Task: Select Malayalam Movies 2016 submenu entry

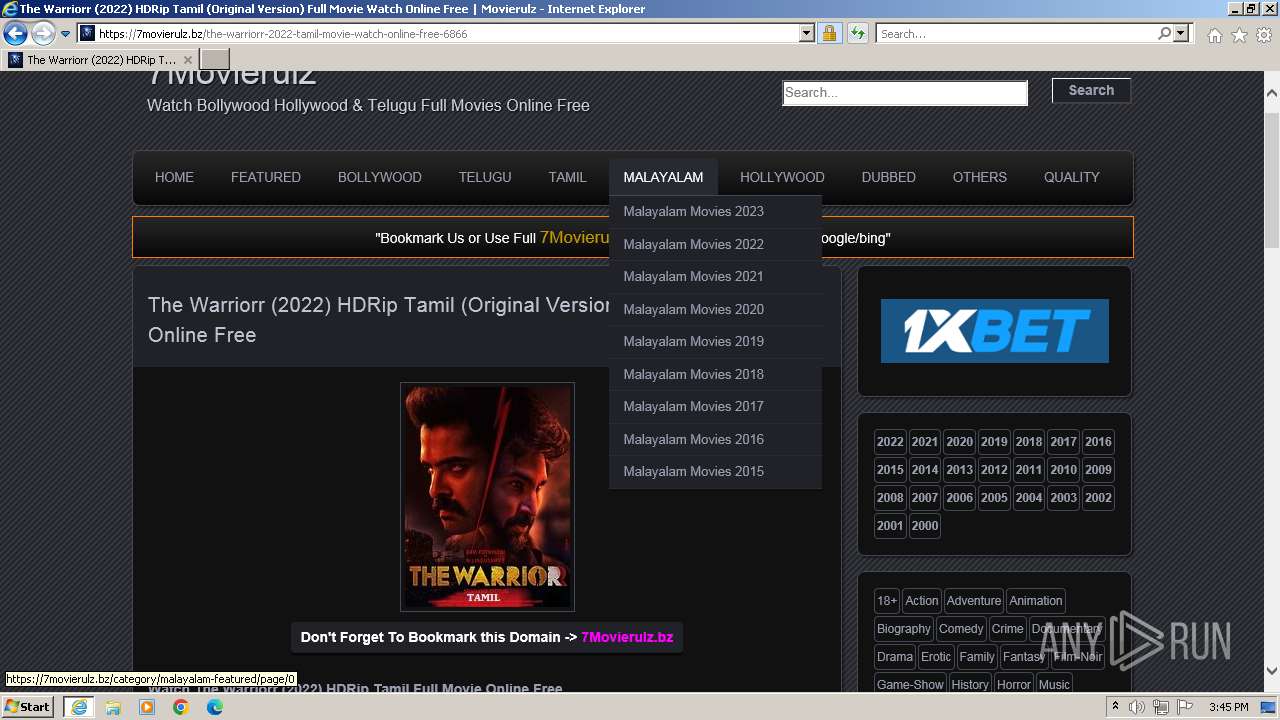Action: click(x=715, y=439)
